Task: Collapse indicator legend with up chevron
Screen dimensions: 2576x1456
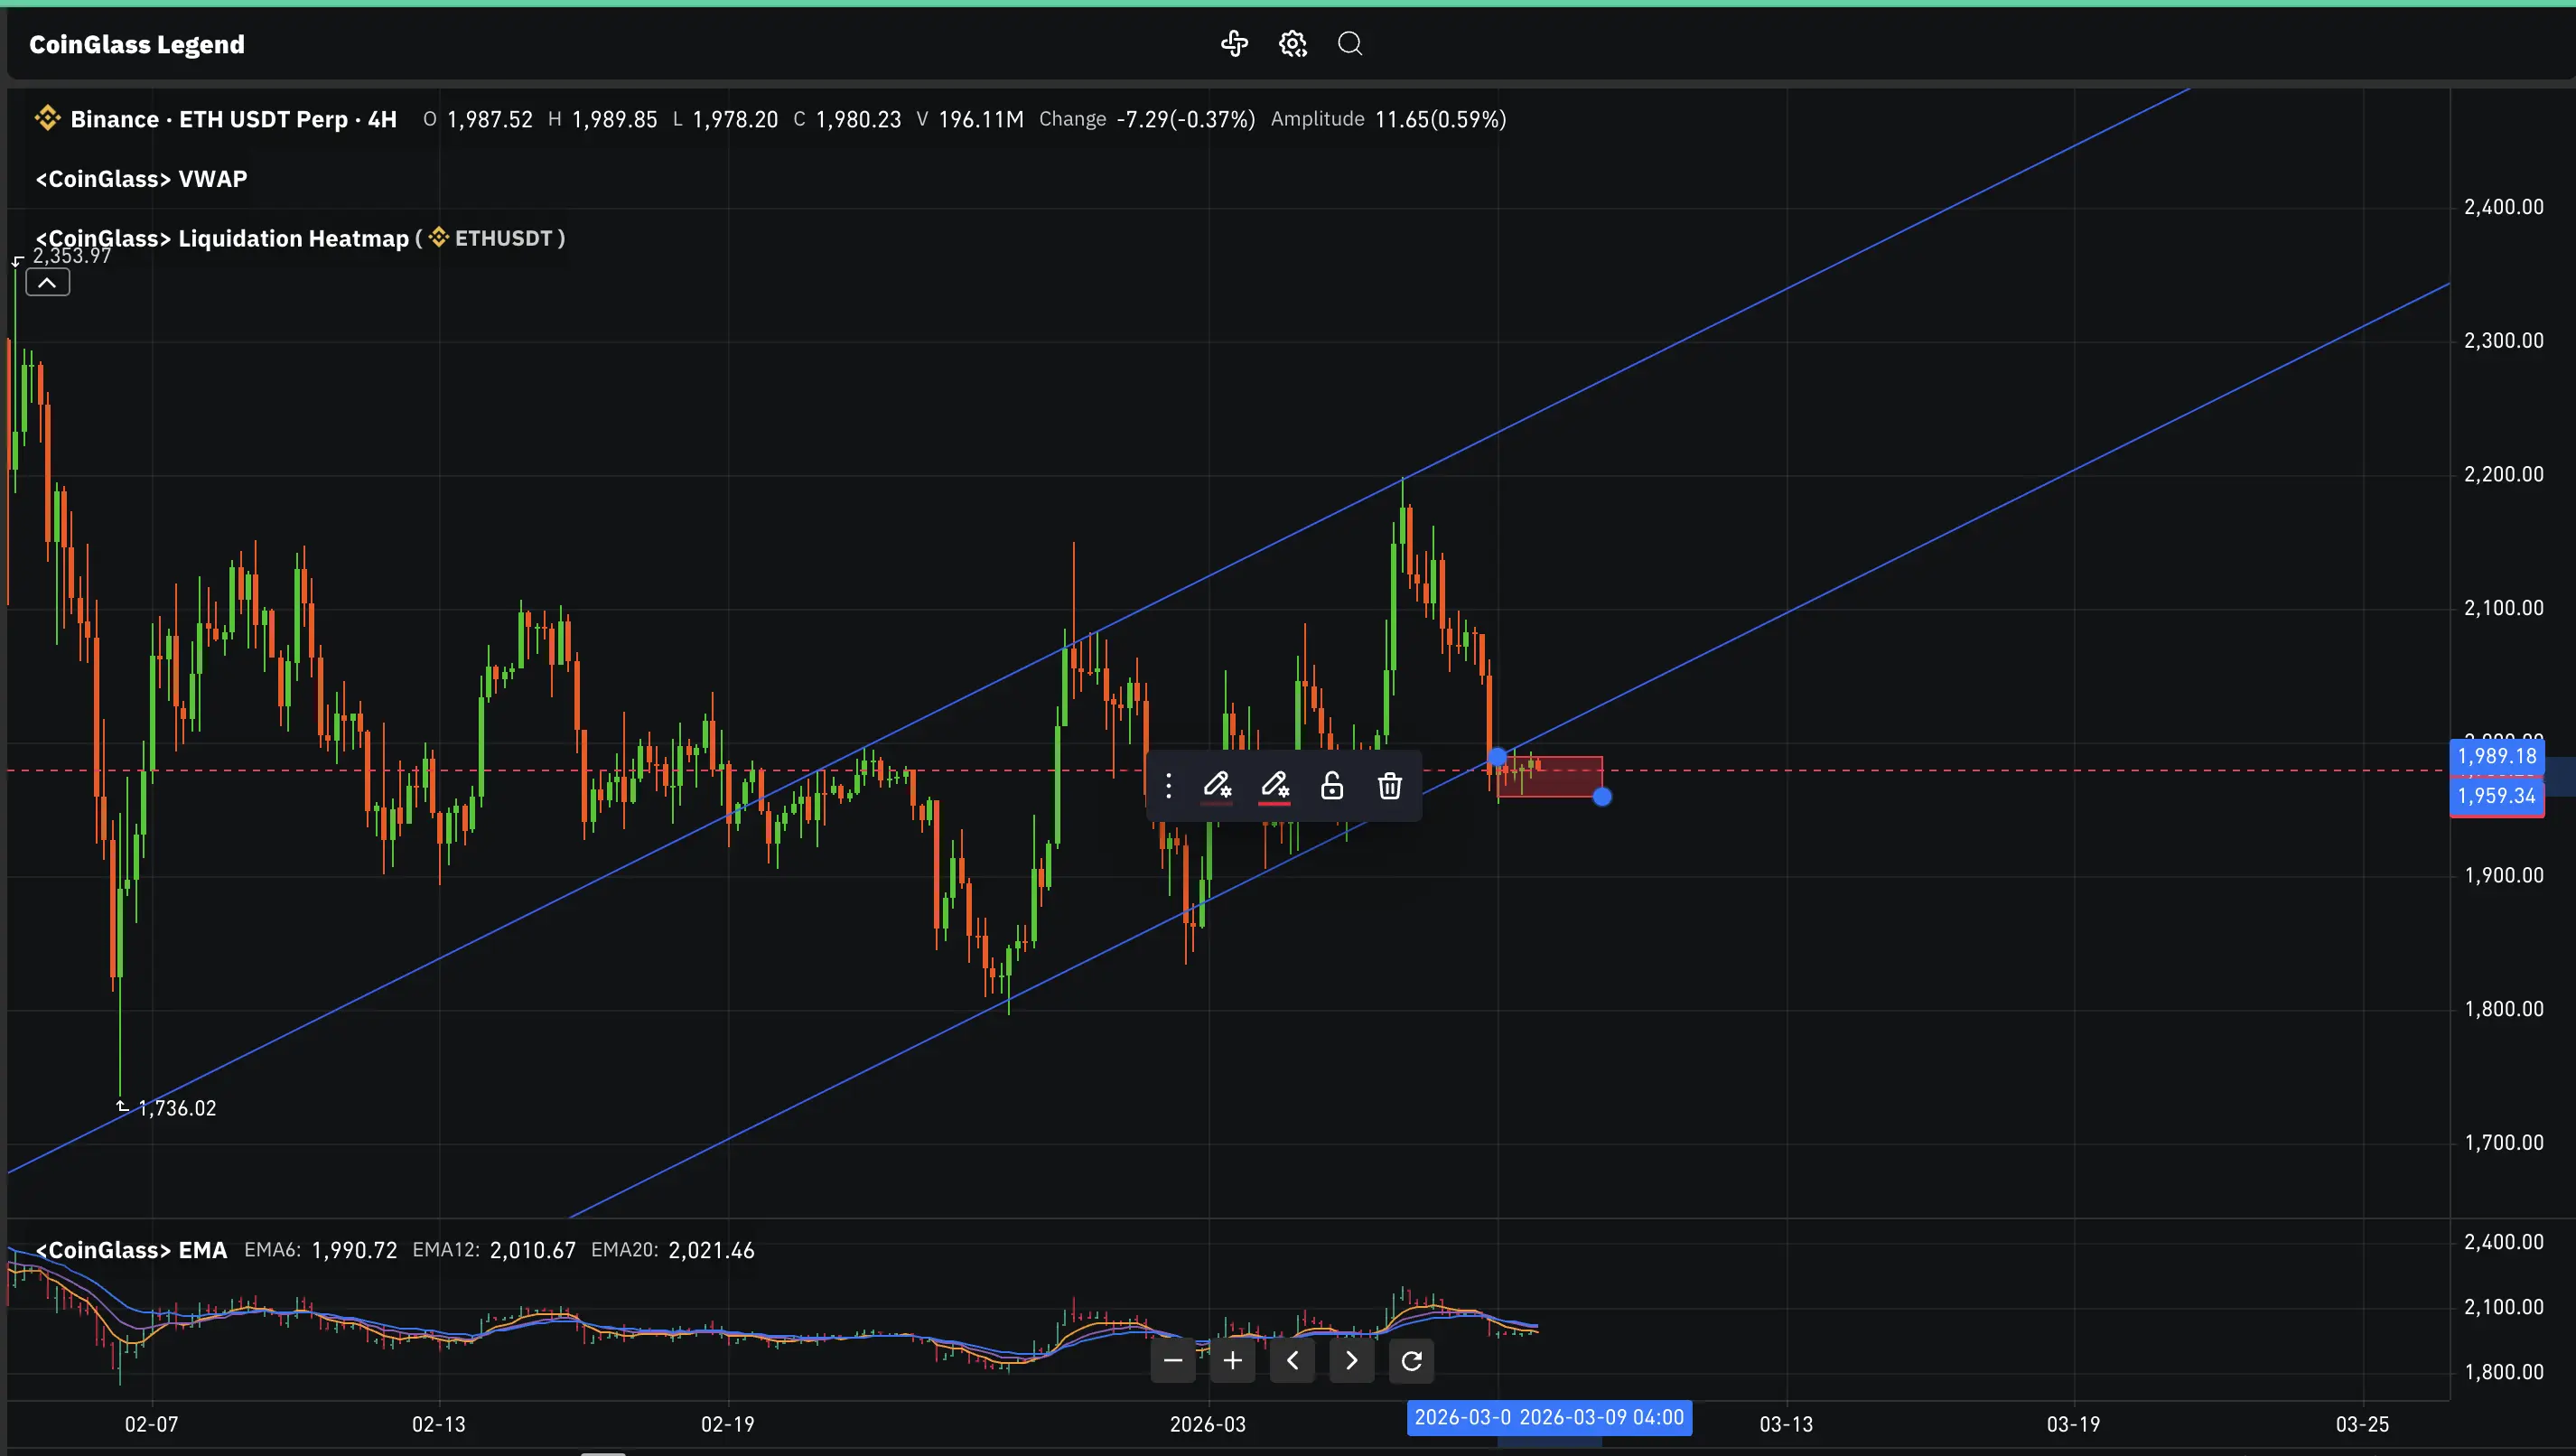Action: tap(47, 283)
